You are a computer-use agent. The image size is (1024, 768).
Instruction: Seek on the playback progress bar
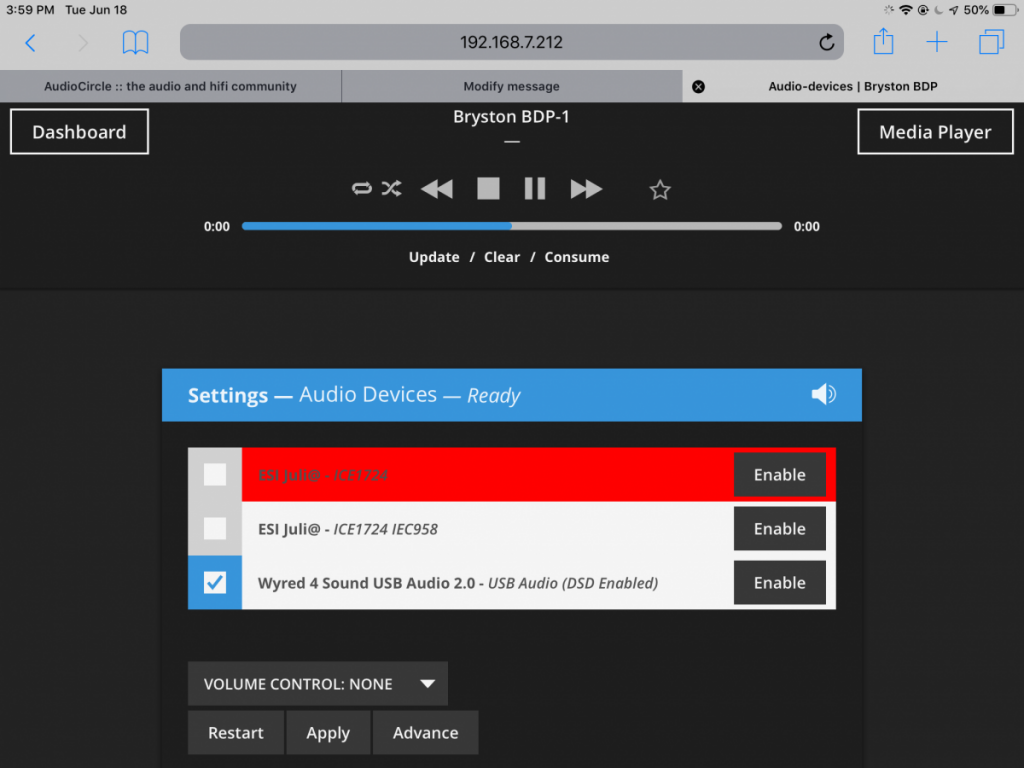511,226
